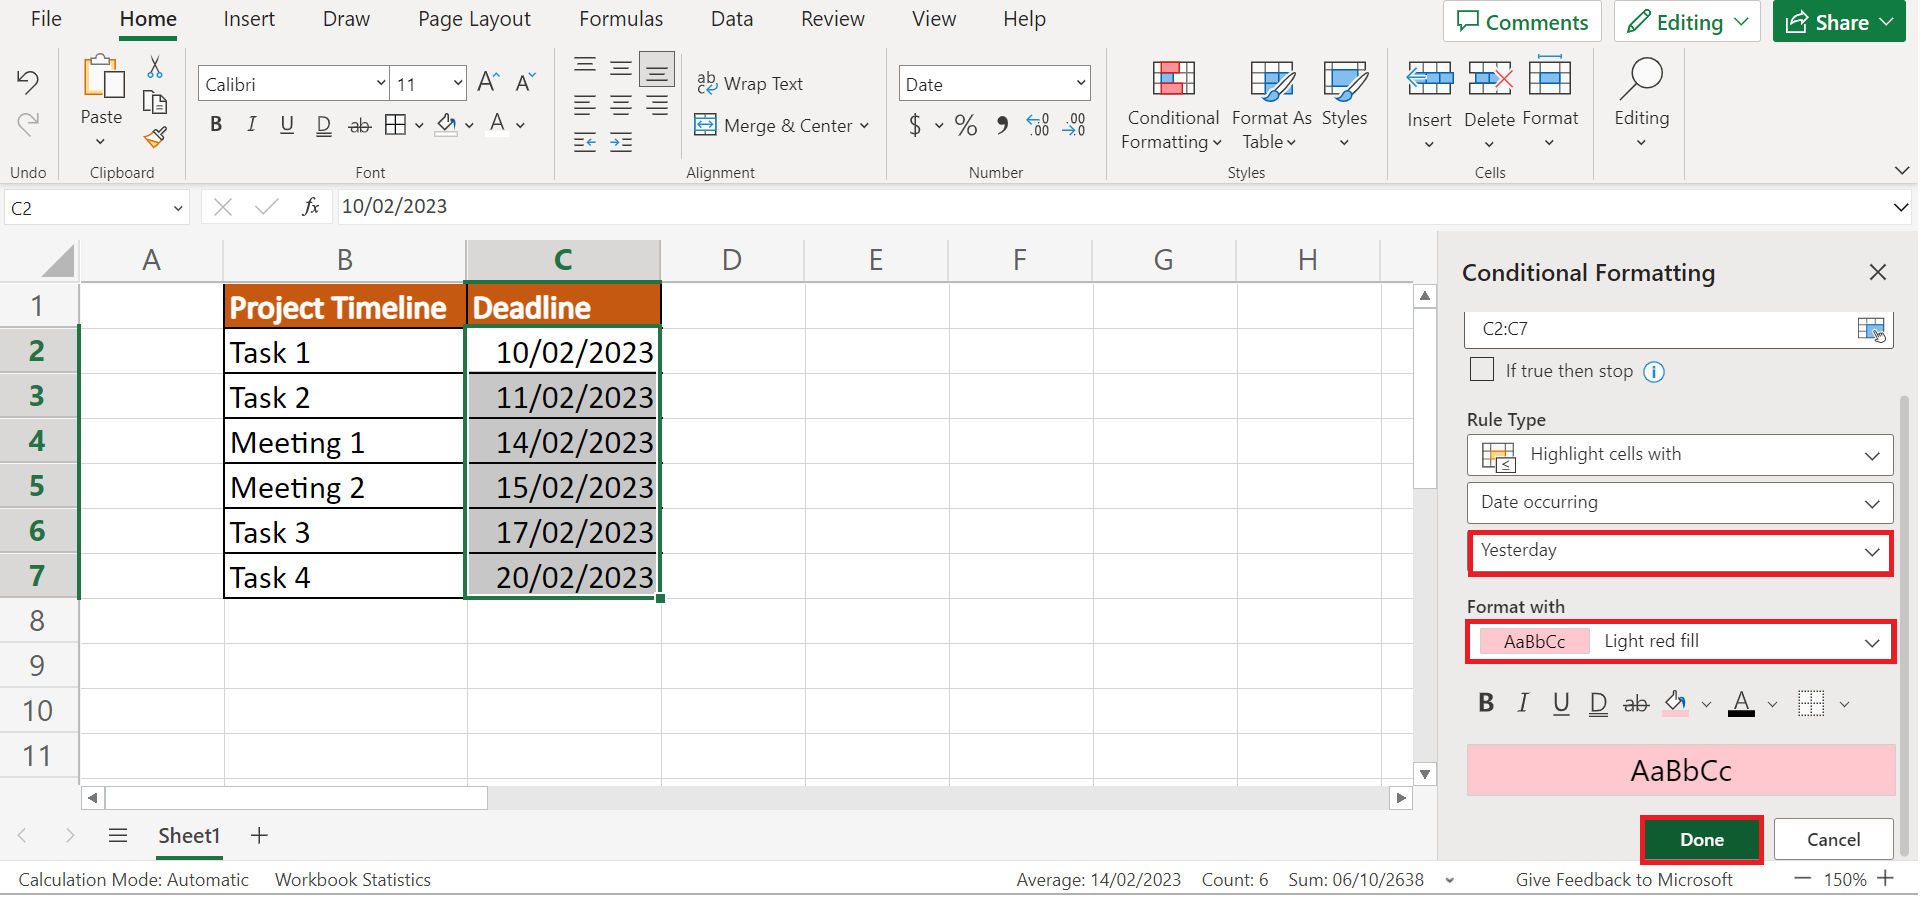Increase indent in the Alignment group
1920x899 pixels.
click(621, 142)
